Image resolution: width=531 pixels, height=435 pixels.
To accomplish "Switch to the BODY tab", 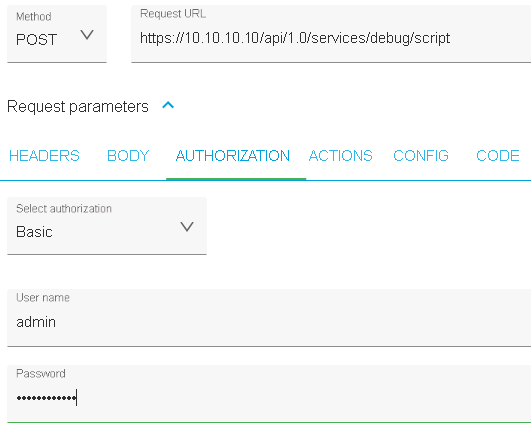I will click(128, 156).
